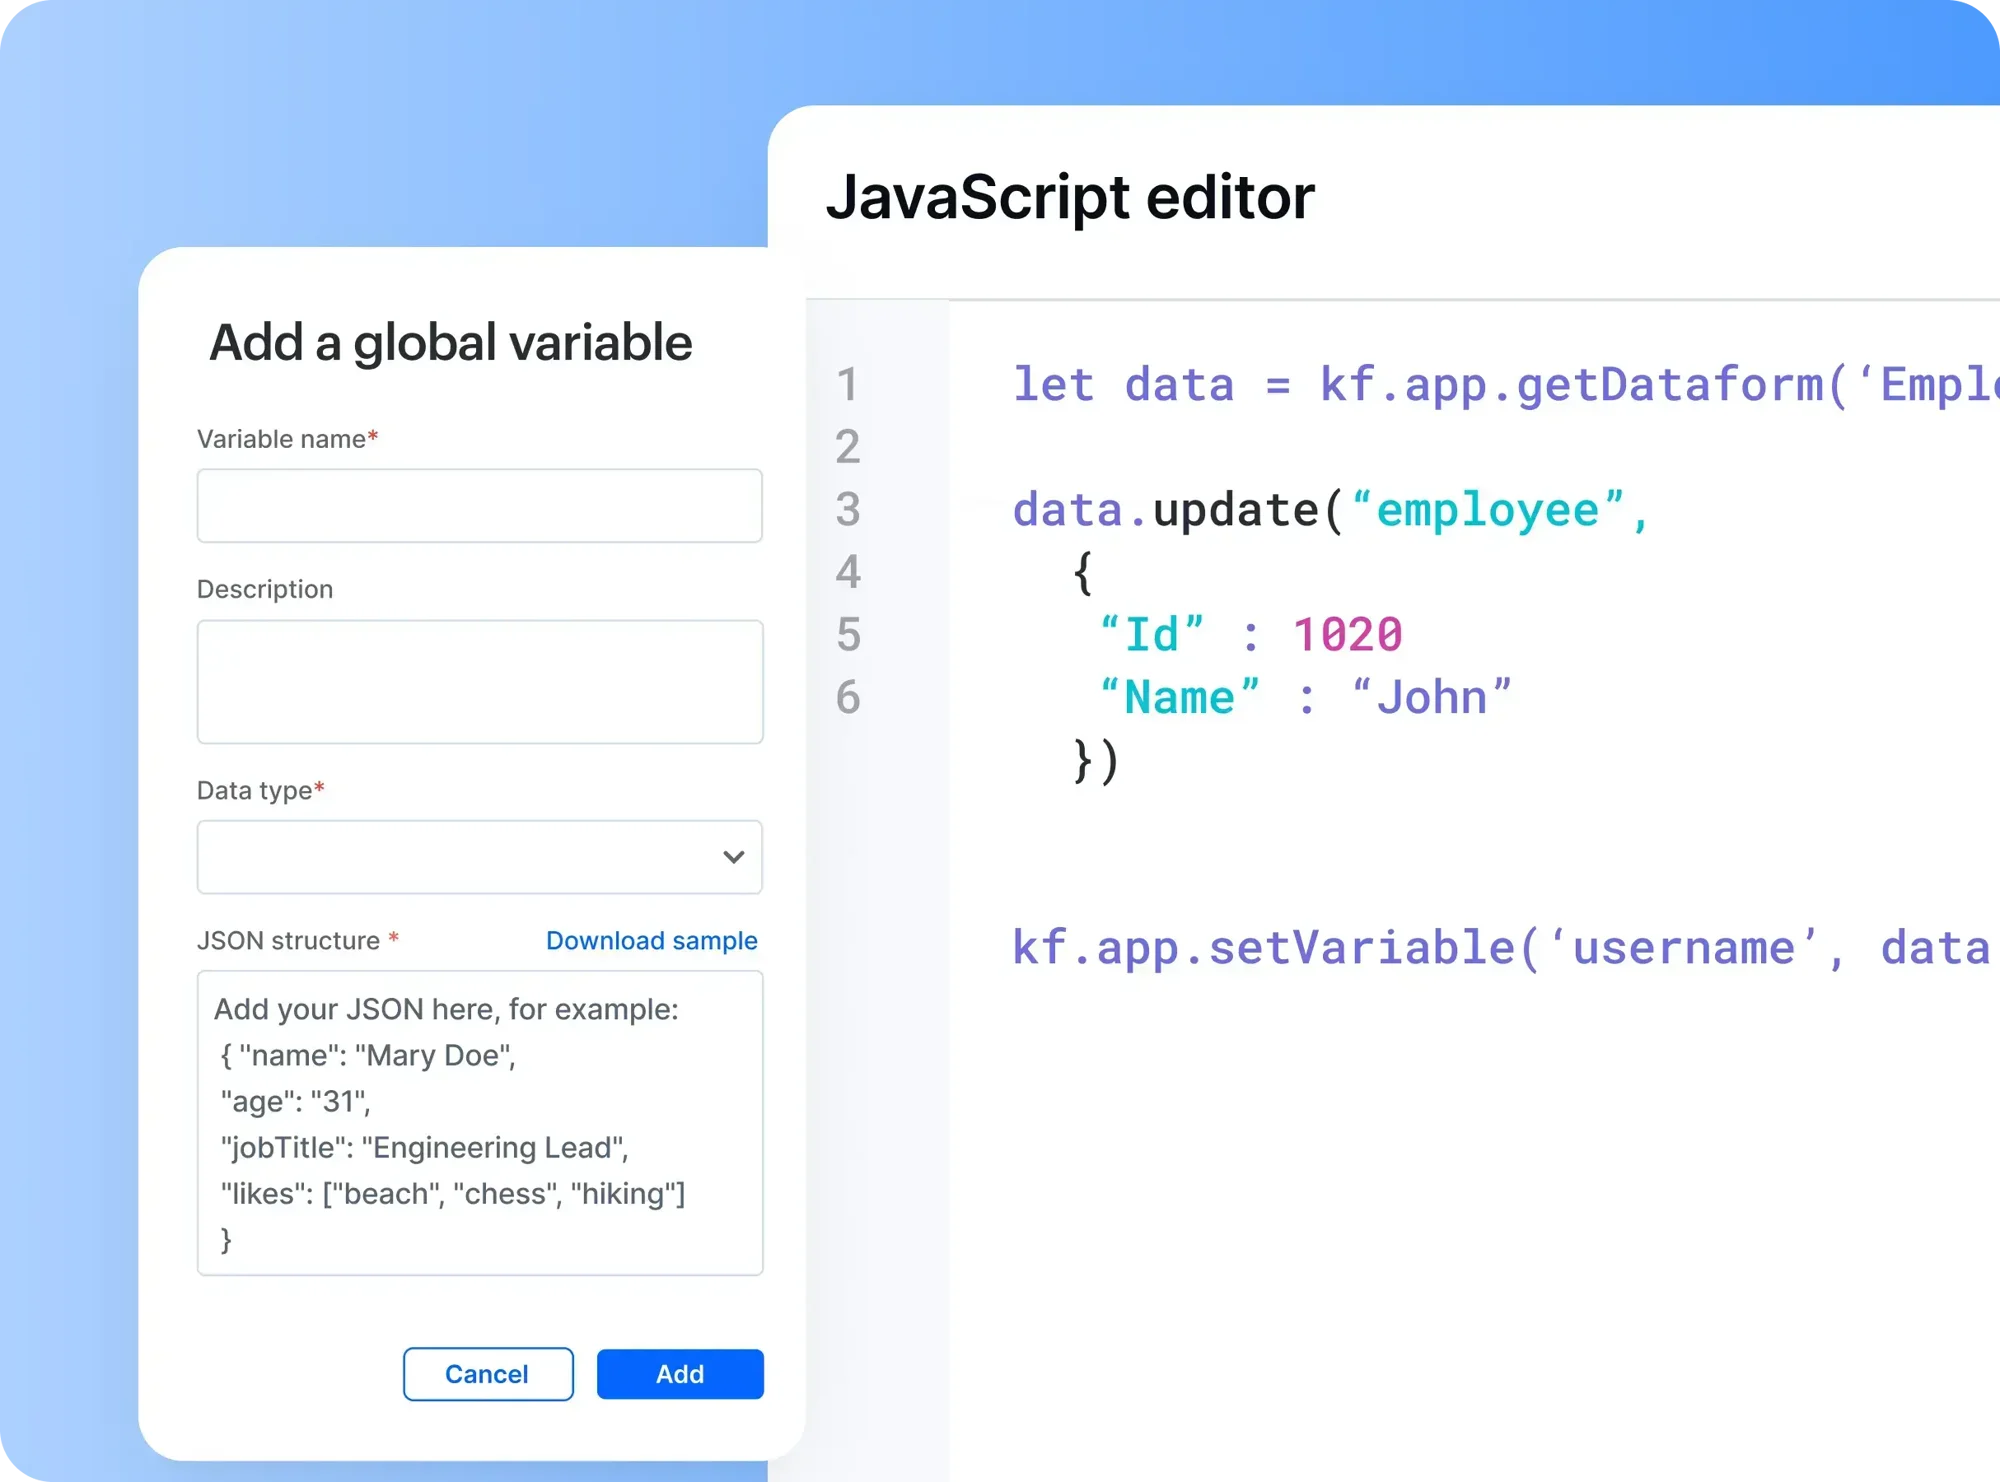Click line number 1 in editor gutter
The height and width of the screenshot is (1482, 2000).
pos(848,385)
